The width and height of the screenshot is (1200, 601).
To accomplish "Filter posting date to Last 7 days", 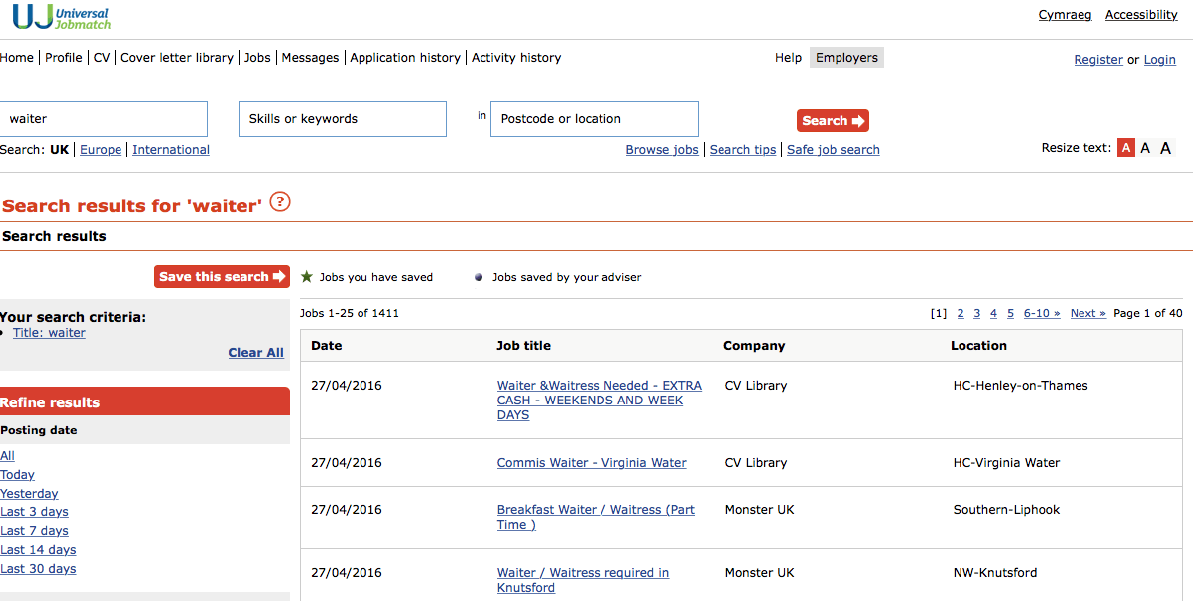I will (34, 531).
